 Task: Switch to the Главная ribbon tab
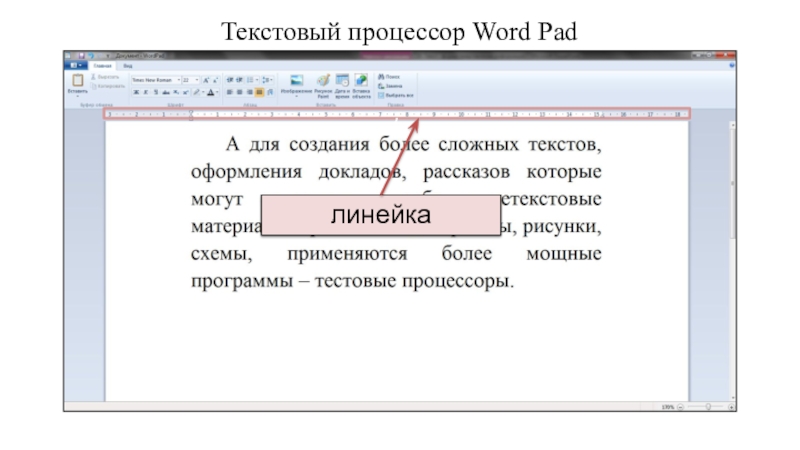(103, 66)
